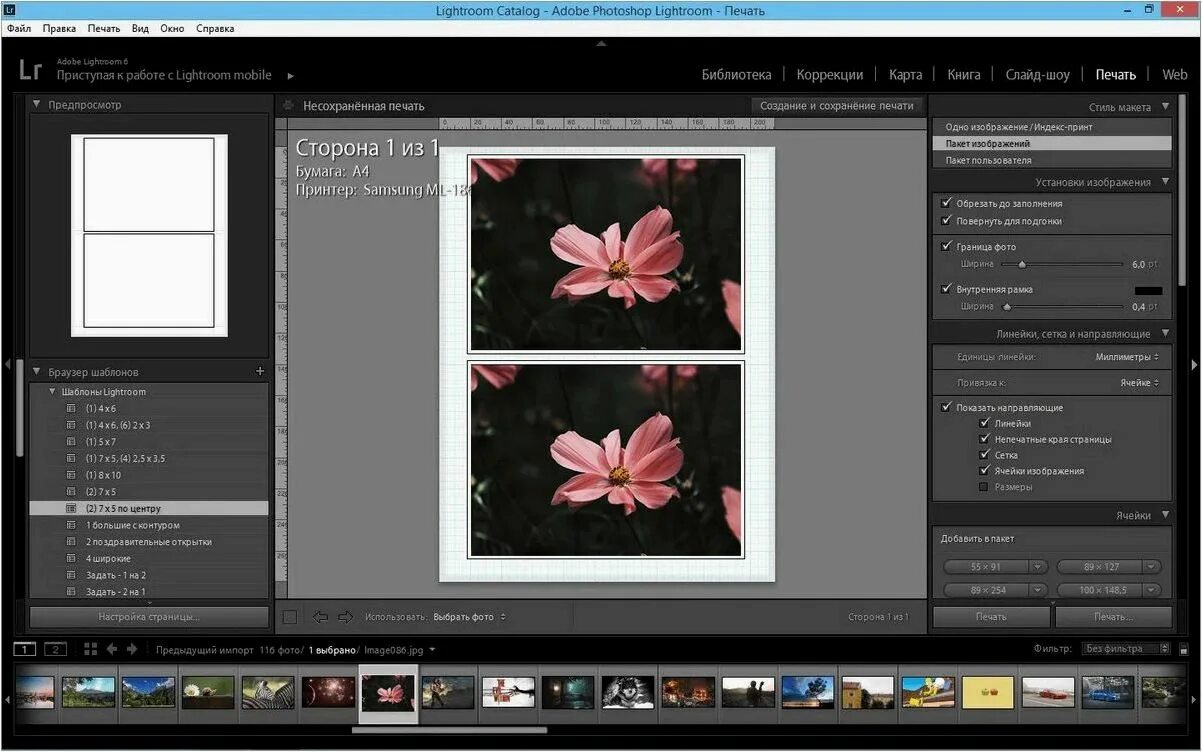1202x752 pixels.
Task: Uncheck the Сетка checkbox
Action: pyautogui.click(x=984, y=455)
